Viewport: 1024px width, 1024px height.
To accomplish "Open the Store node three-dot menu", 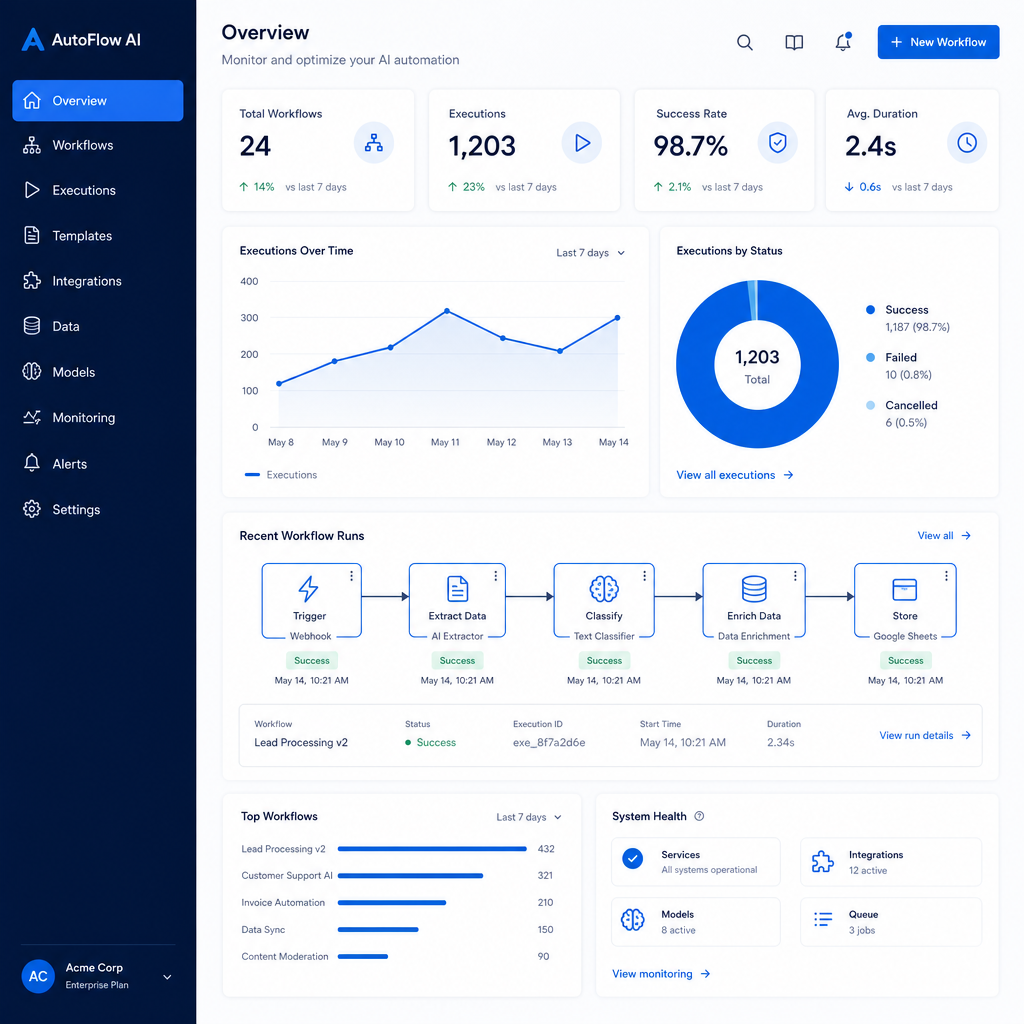I will pos(946,575).
